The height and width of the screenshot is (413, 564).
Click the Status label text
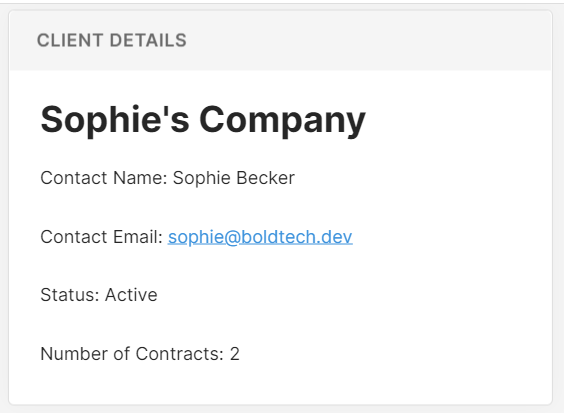tap(70, 295)
